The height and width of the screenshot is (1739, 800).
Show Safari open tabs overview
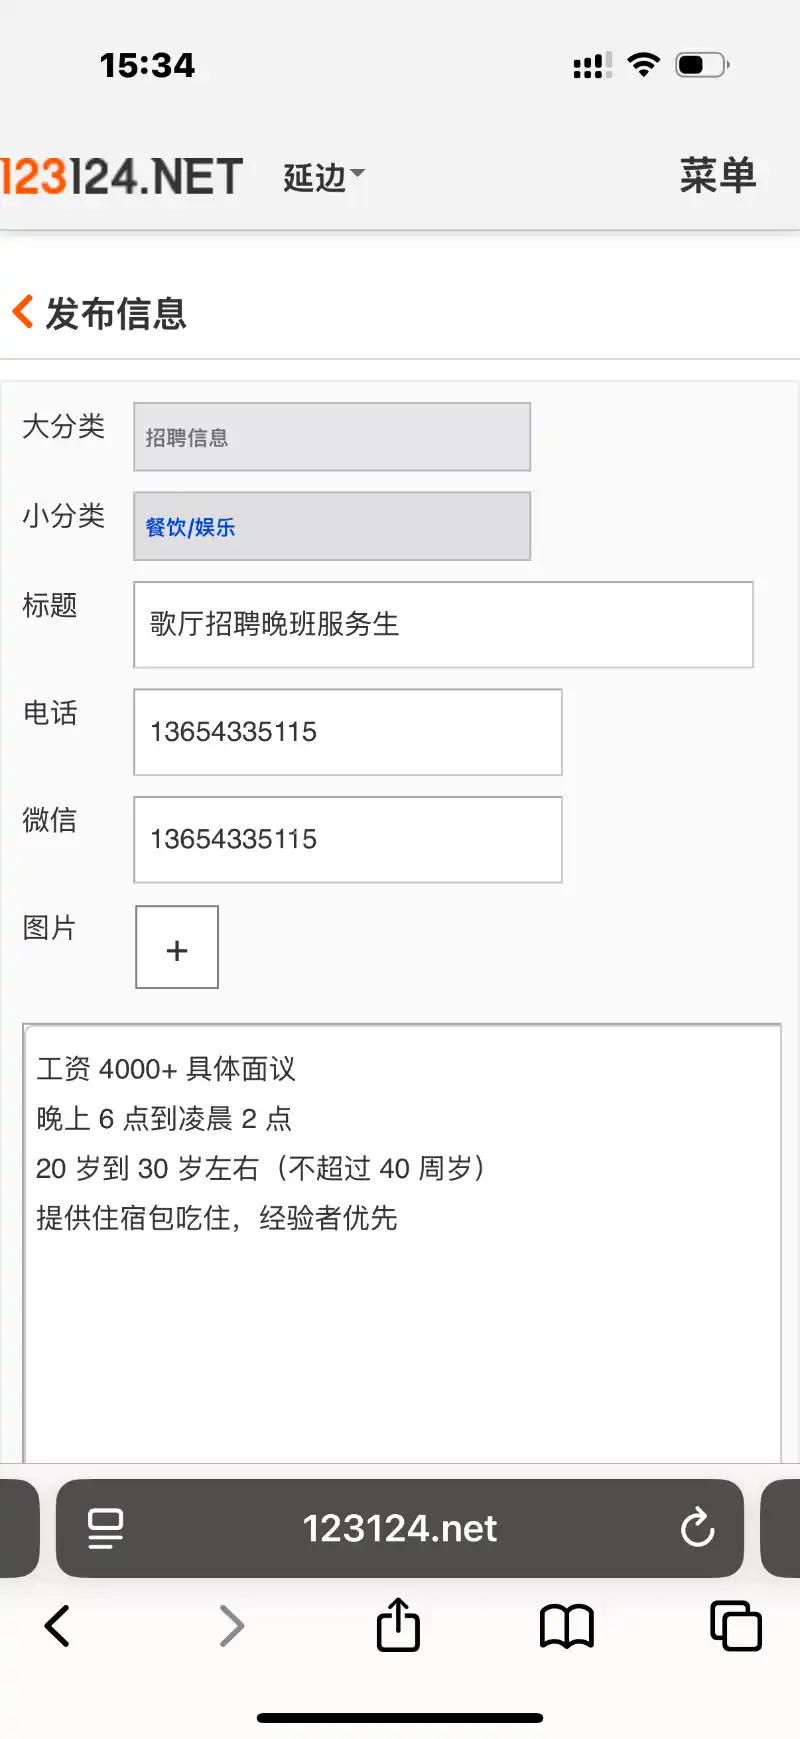click(x=736, y=1626)
